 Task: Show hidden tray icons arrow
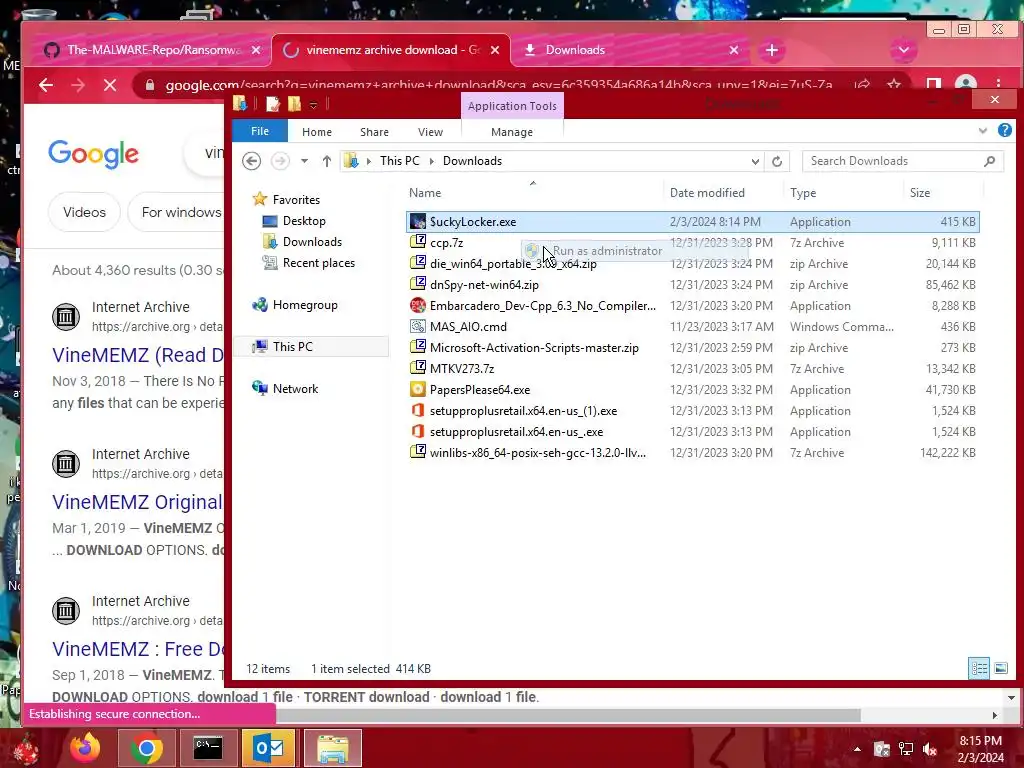click(857, 749)
